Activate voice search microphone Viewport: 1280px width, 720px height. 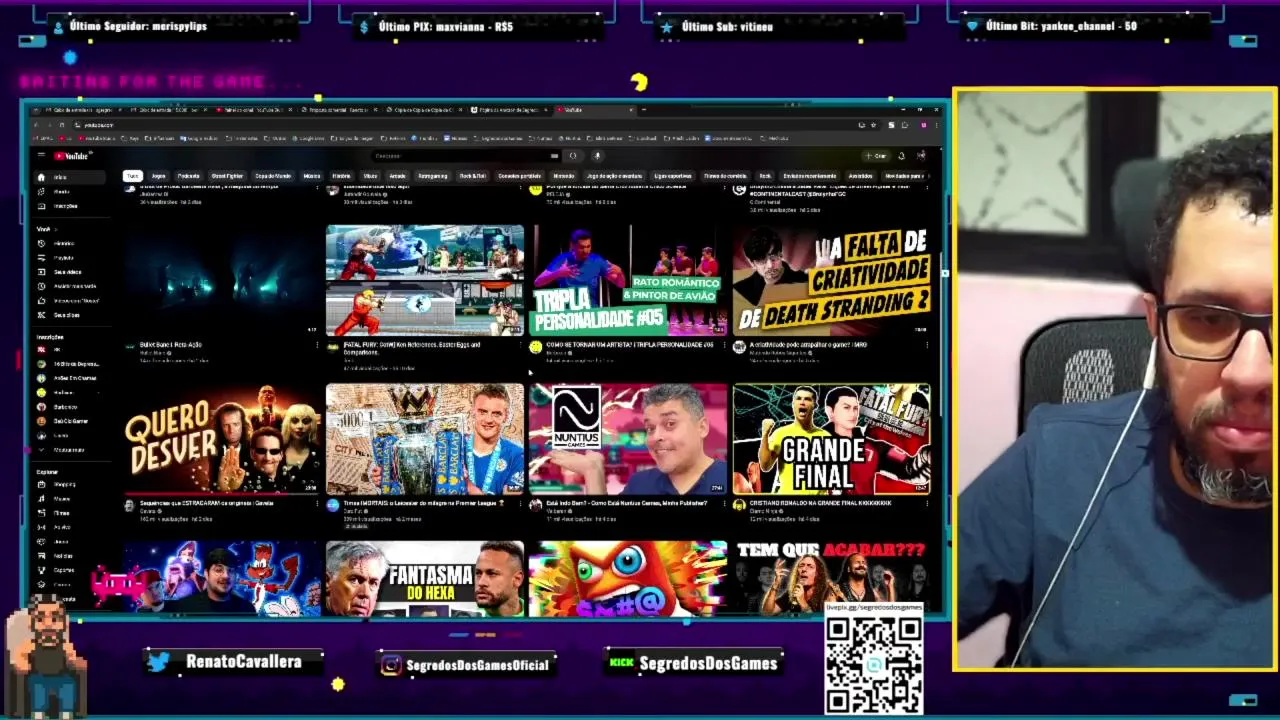click(x=597, y=156)
